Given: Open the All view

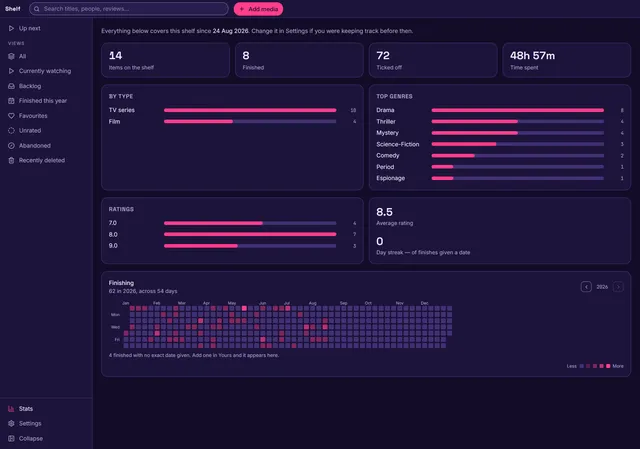Looking at the screenshot, I should pos(46,56).
